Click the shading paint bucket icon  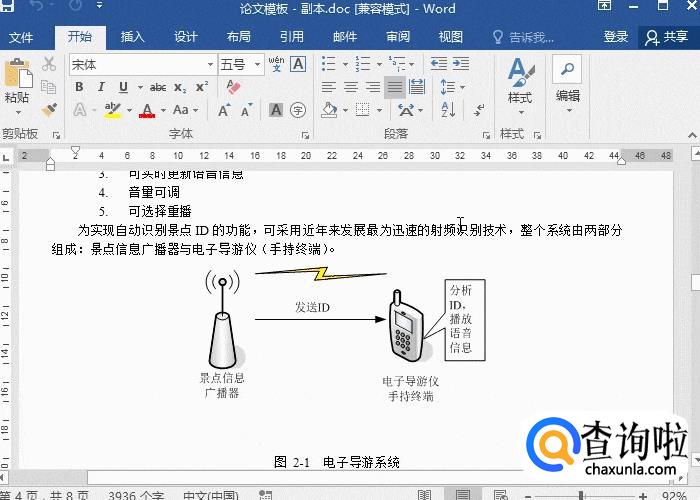click(x=329, y=110)
